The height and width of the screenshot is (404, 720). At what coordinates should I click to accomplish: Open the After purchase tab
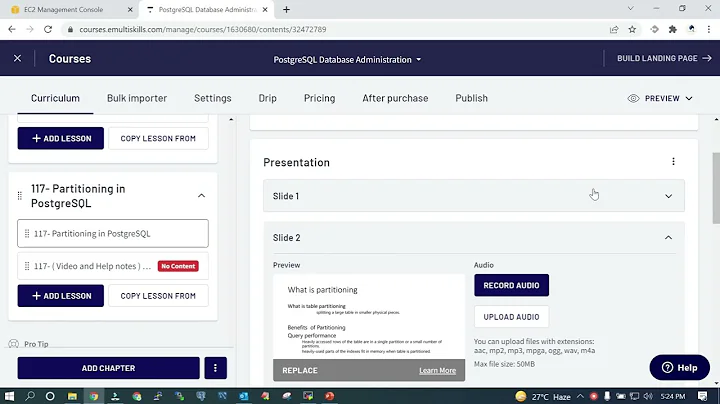[x=395, y=98]
